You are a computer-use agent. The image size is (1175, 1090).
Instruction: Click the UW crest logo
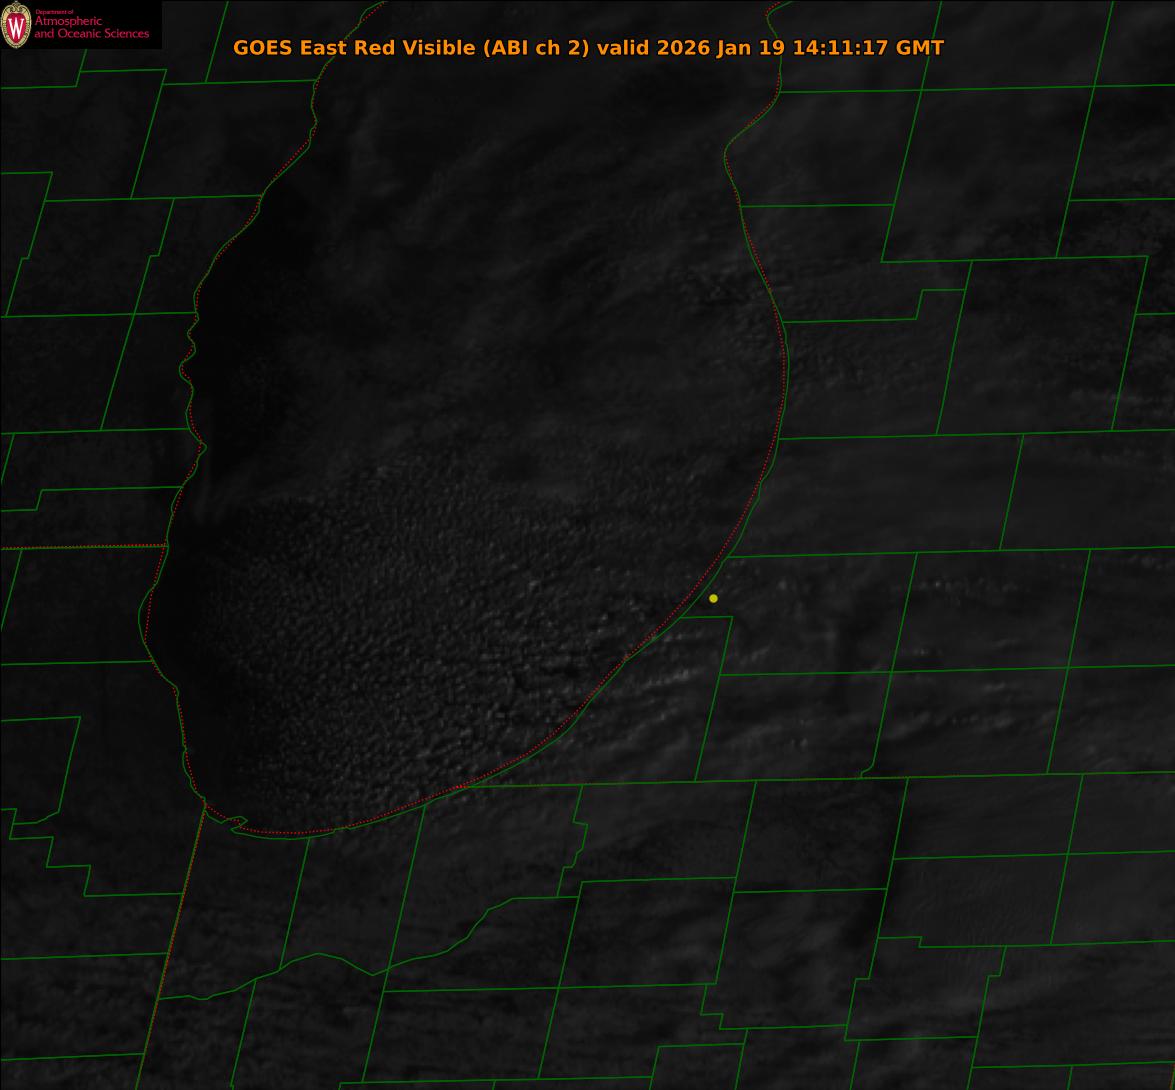(16, 25)
